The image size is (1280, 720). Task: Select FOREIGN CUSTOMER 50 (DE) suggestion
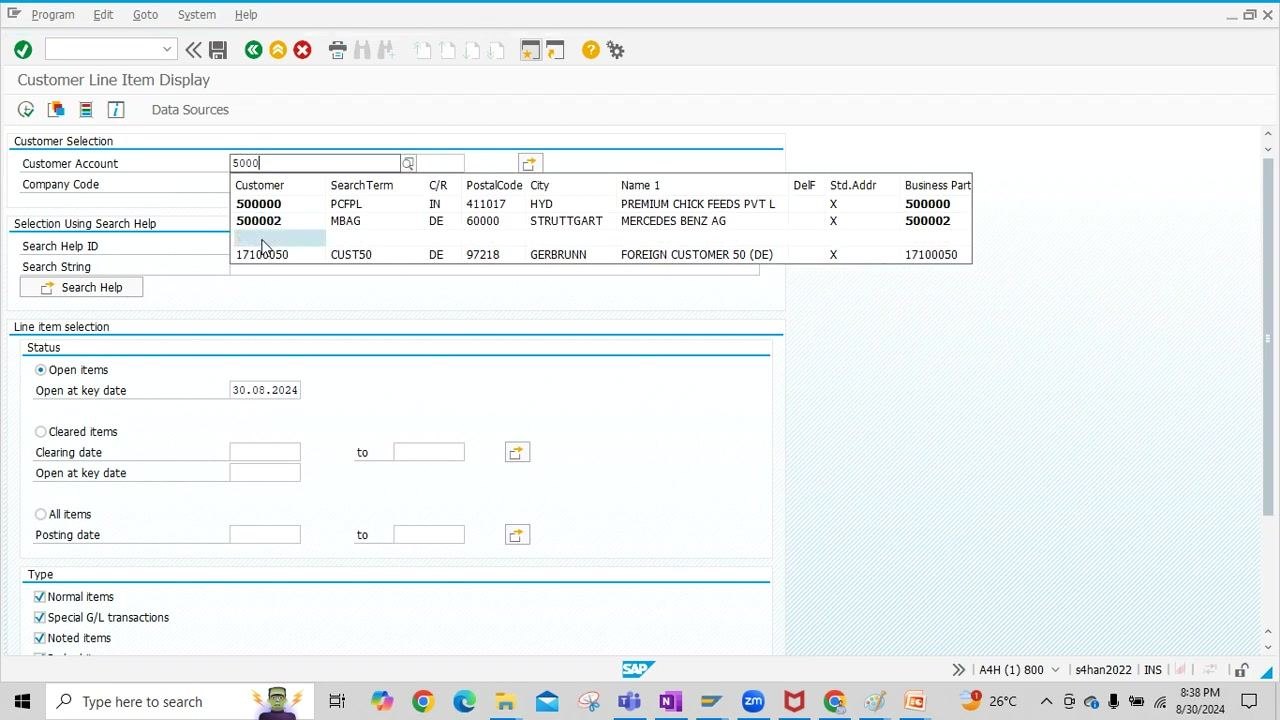600,255
